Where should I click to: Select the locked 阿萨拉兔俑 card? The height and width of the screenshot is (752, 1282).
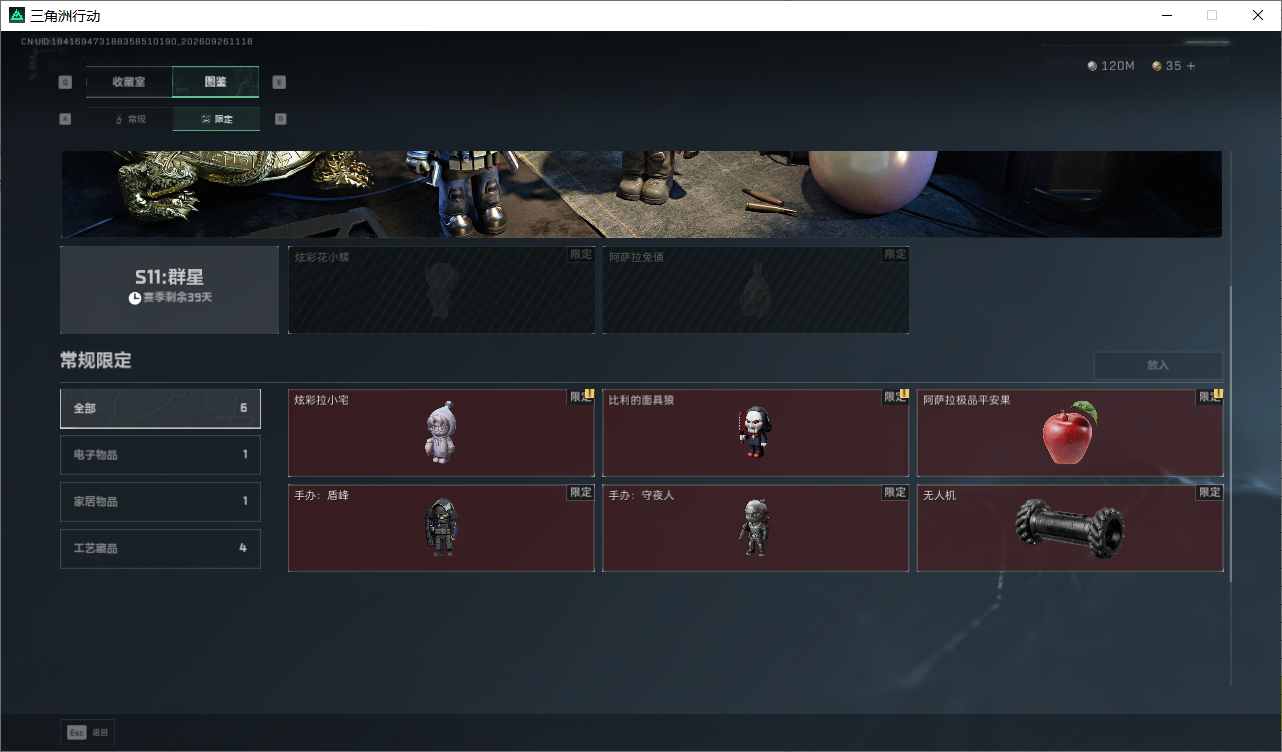tap(756, 290)
